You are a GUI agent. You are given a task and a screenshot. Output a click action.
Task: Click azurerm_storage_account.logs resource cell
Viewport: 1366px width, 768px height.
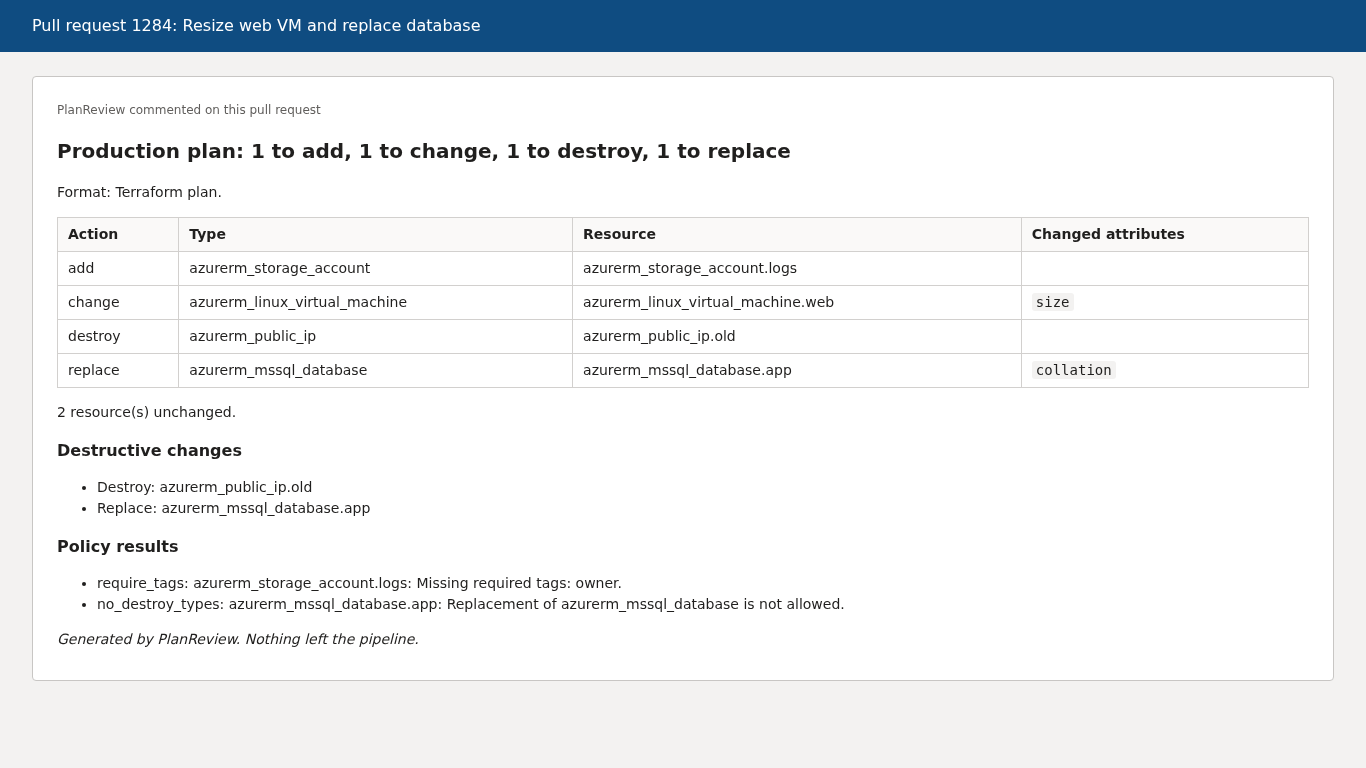click(797, 268)
